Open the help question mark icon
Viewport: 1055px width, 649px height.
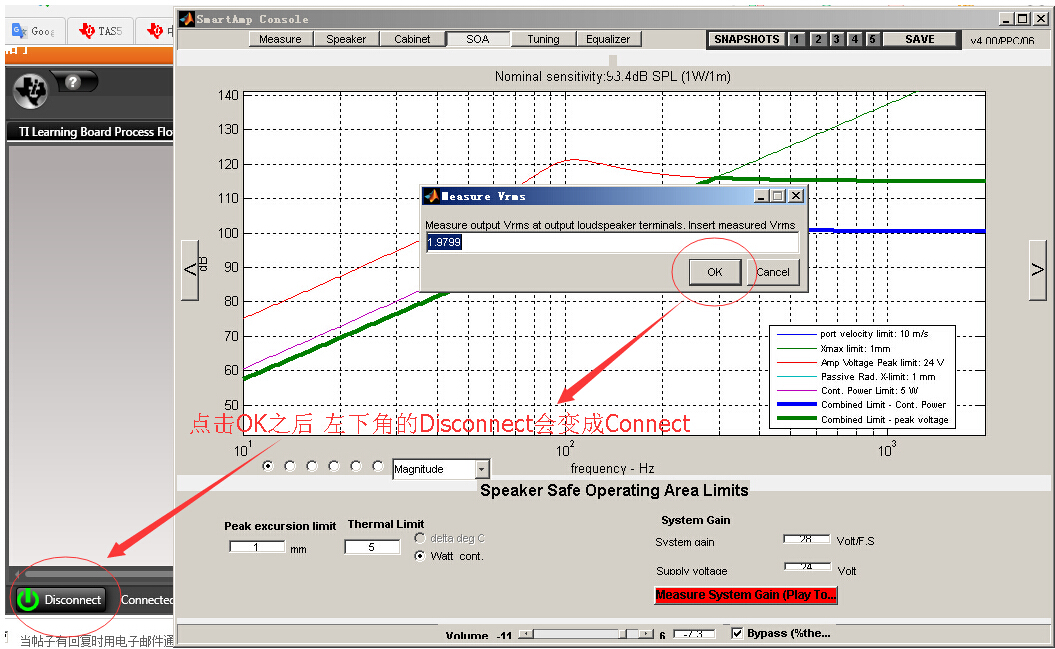click(73, 82)
